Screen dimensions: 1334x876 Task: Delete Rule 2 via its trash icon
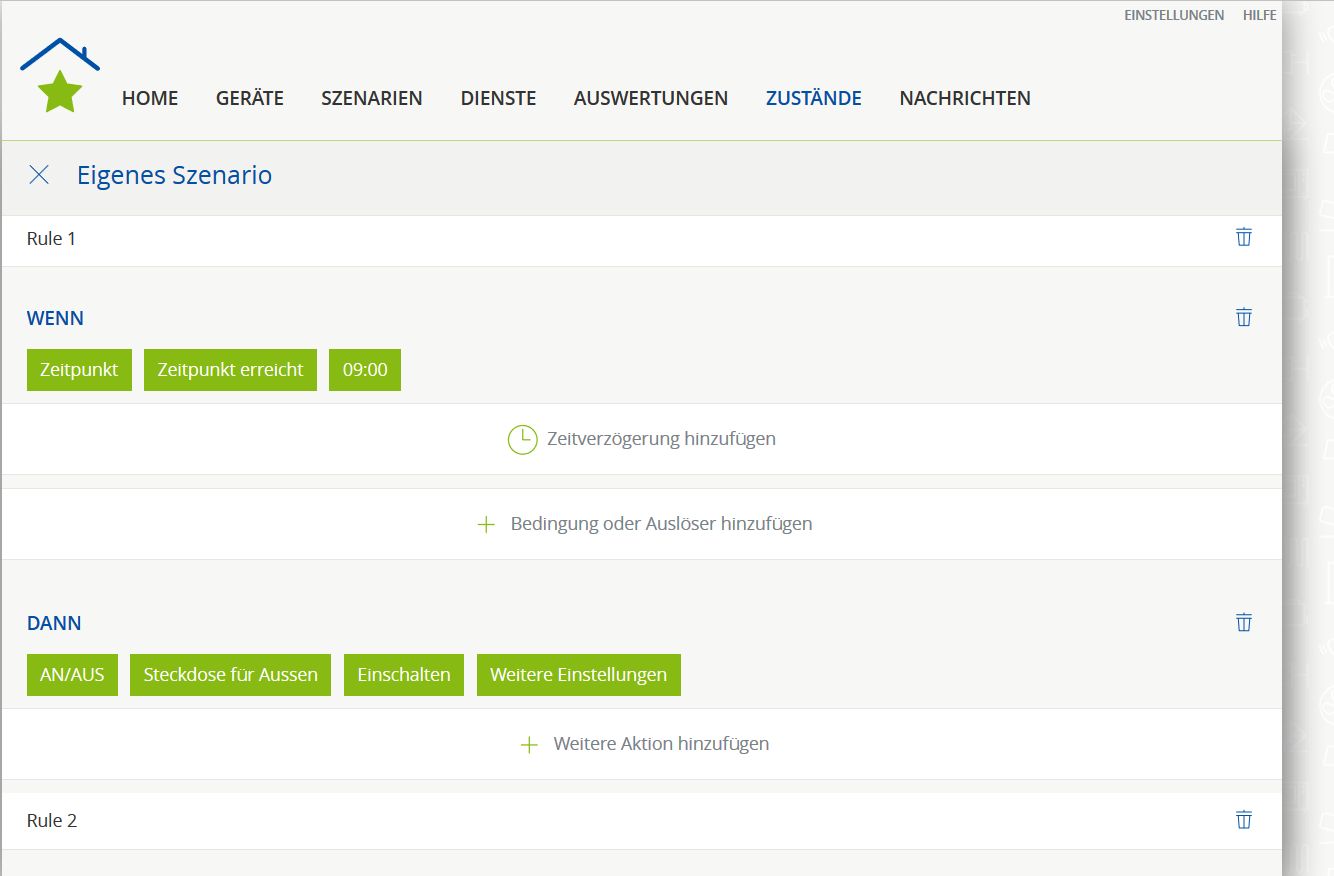point(1243,820)
